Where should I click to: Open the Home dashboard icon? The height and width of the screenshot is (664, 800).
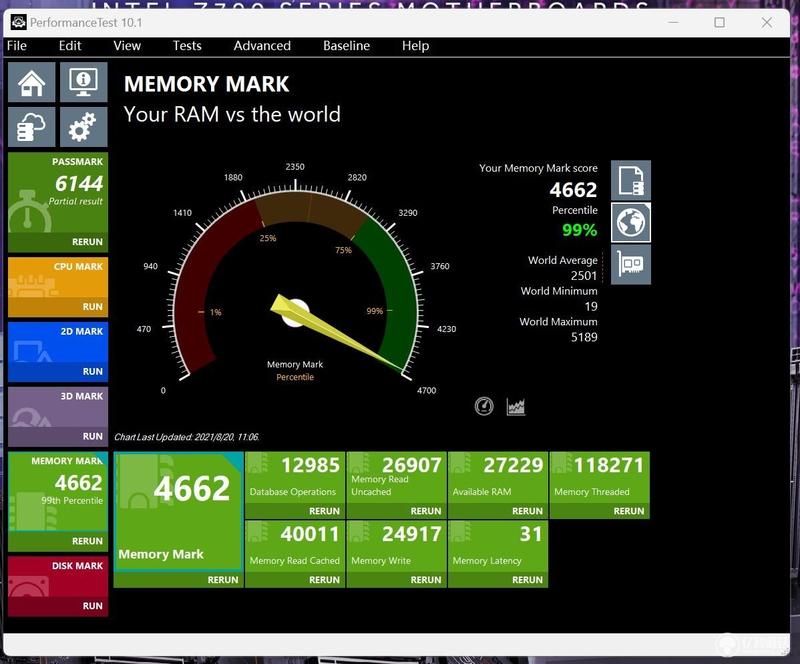click(32, 82)
